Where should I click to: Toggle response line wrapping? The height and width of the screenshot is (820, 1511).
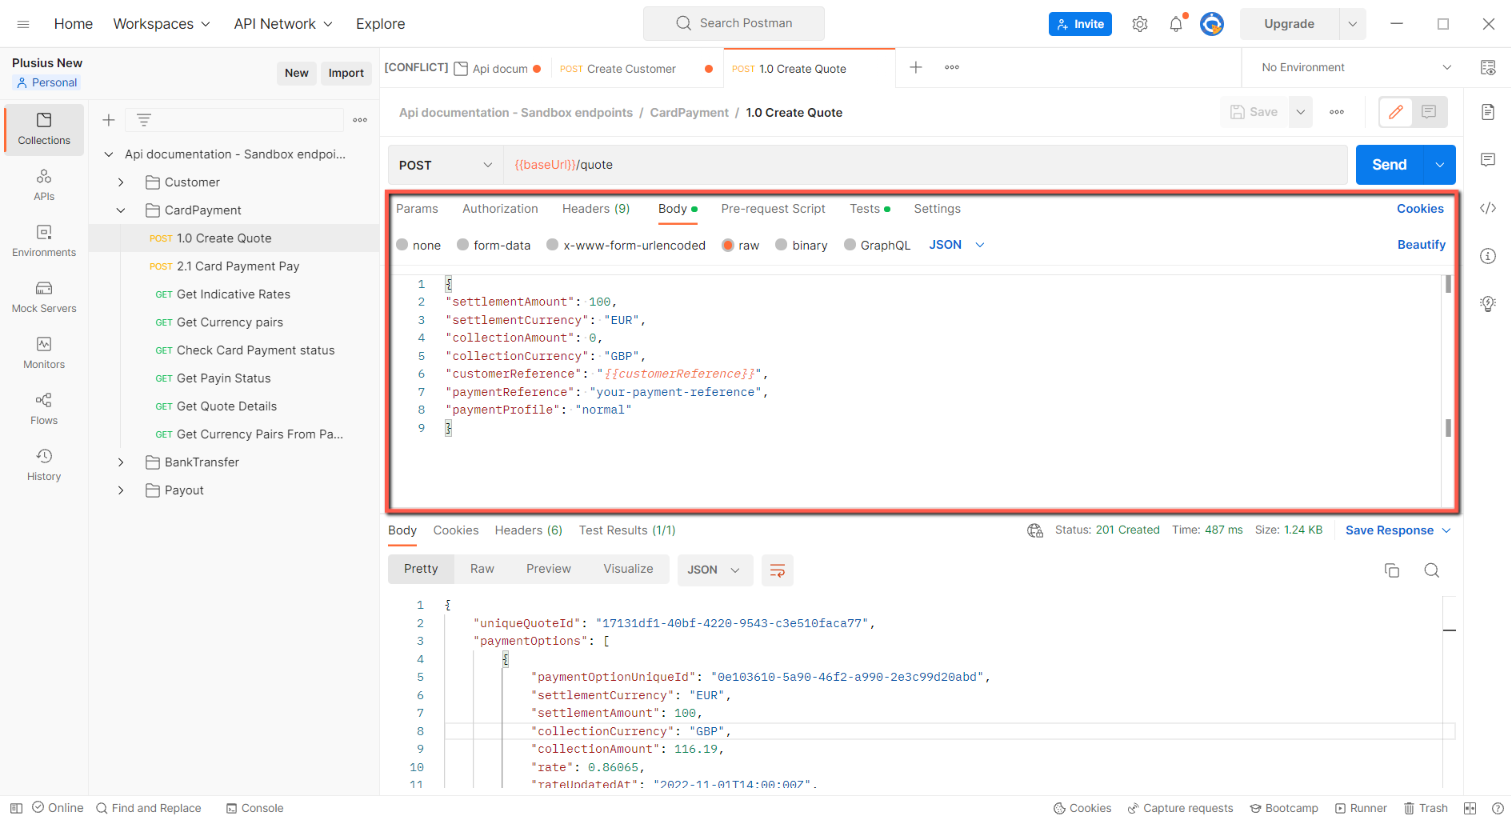777,570
